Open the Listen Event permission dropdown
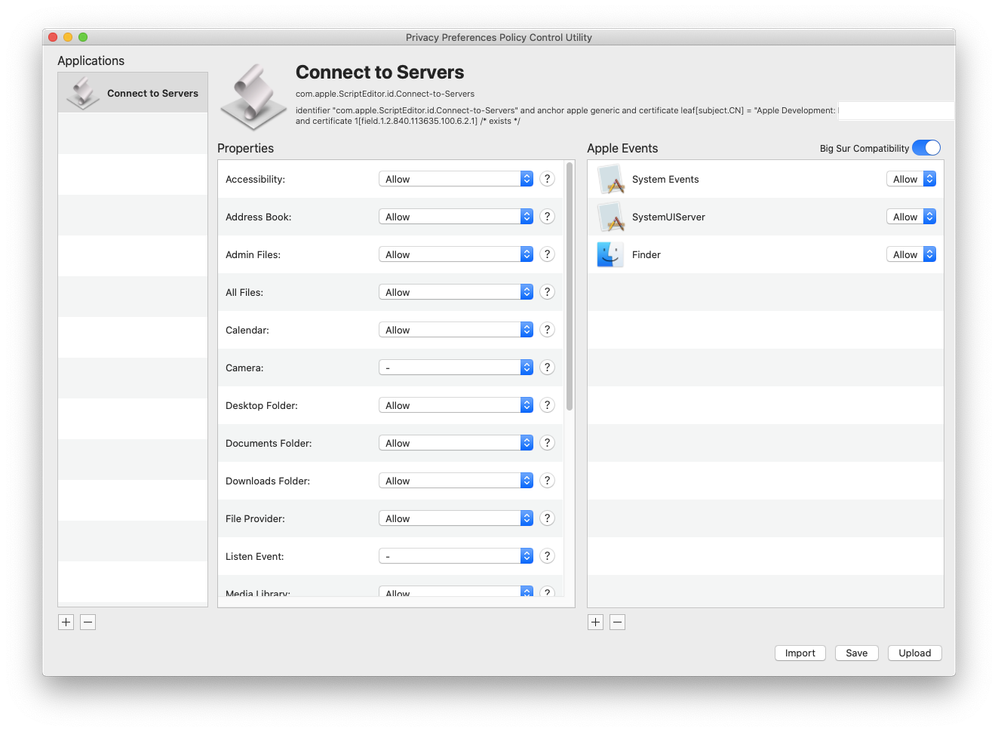This screenshot has width=998, height=732. coord(456,556)
